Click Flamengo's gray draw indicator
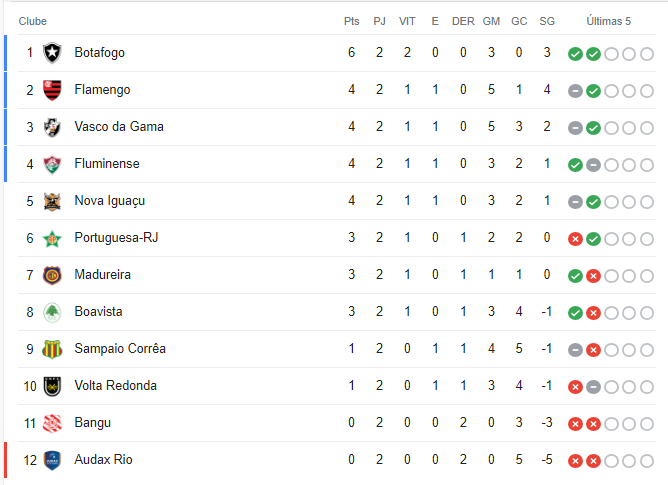 575,91
